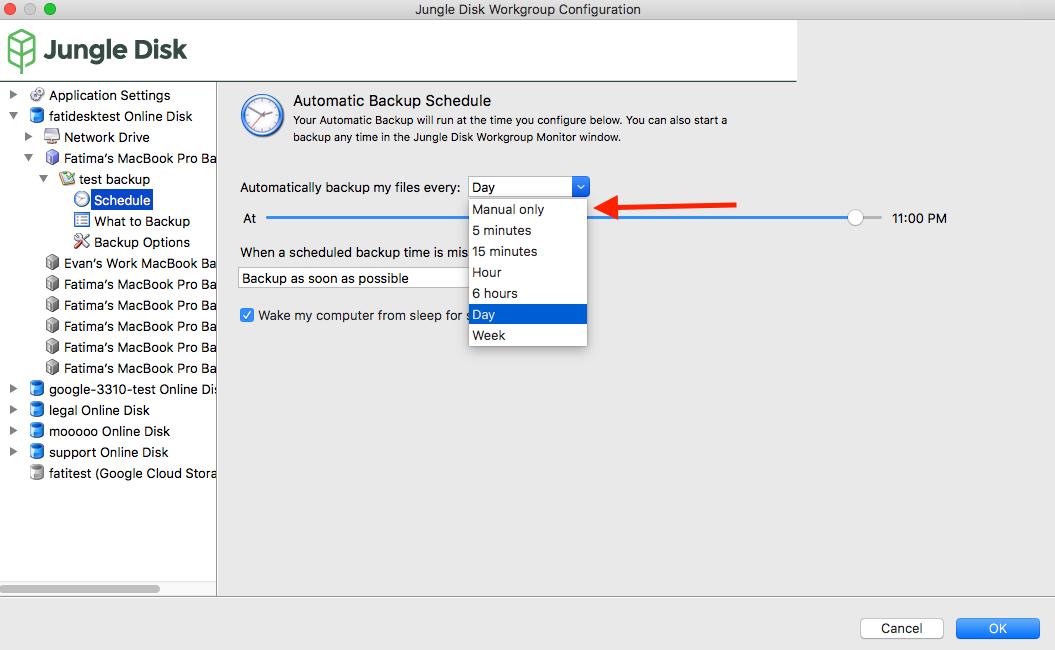Choose the highlighted 'Day' option
This screenshot has width=1055, height=650.
pyautogui.click(x=528, y=314)
